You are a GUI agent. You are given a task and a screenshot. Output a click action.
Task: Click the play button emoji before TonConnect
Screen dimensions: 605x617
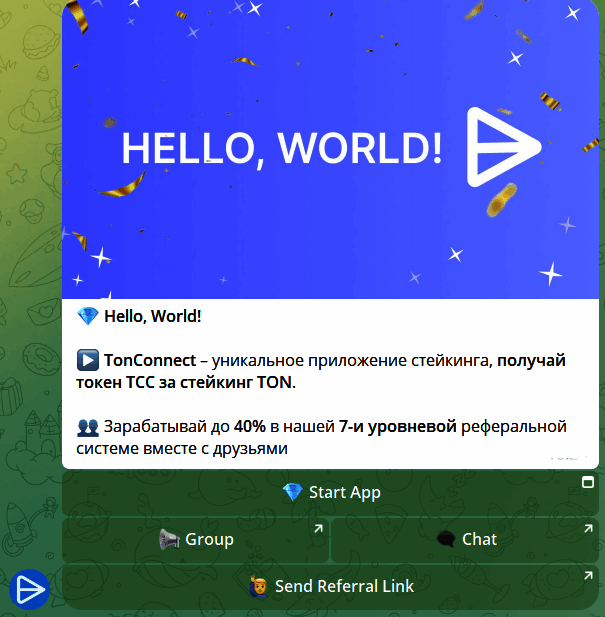pyautogui.click(x=87, y=360)
